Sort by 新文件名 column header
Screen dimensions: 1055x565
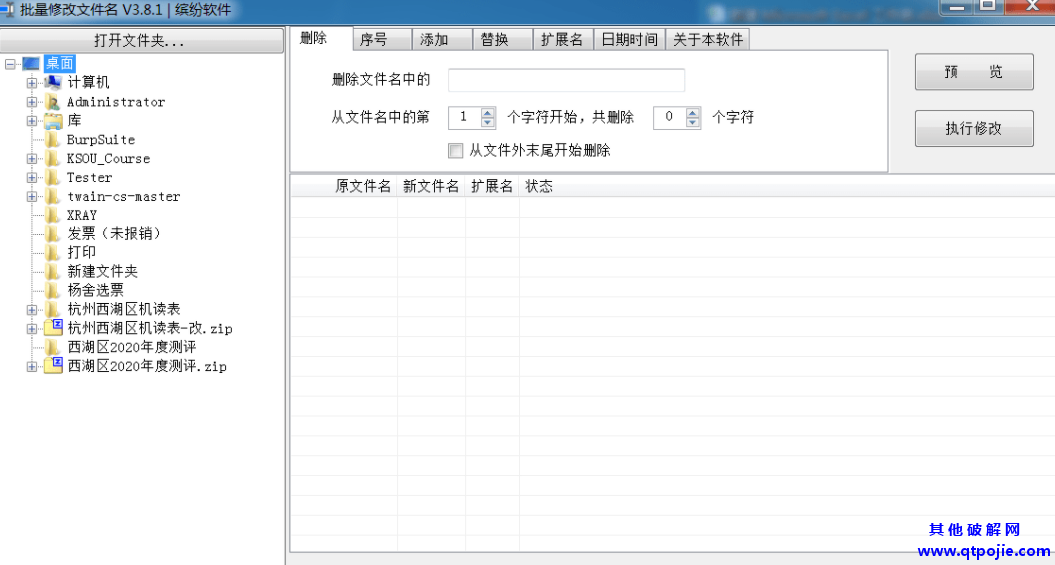[431, 186]
